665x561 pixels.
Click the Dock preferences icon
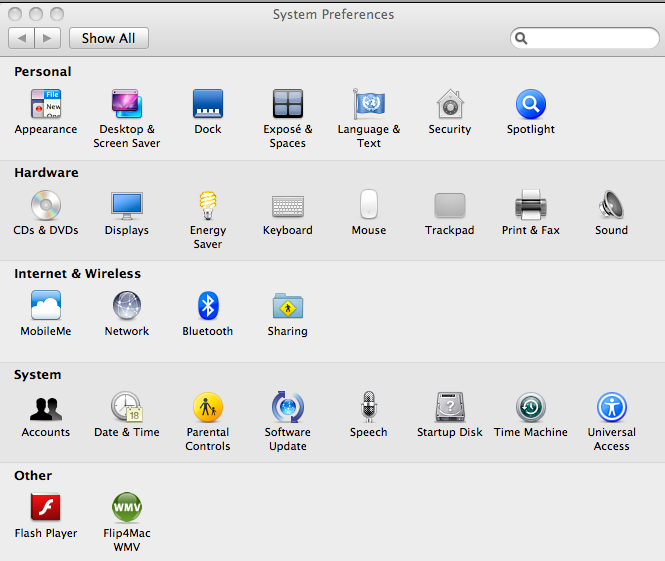[x=208, y=105]
